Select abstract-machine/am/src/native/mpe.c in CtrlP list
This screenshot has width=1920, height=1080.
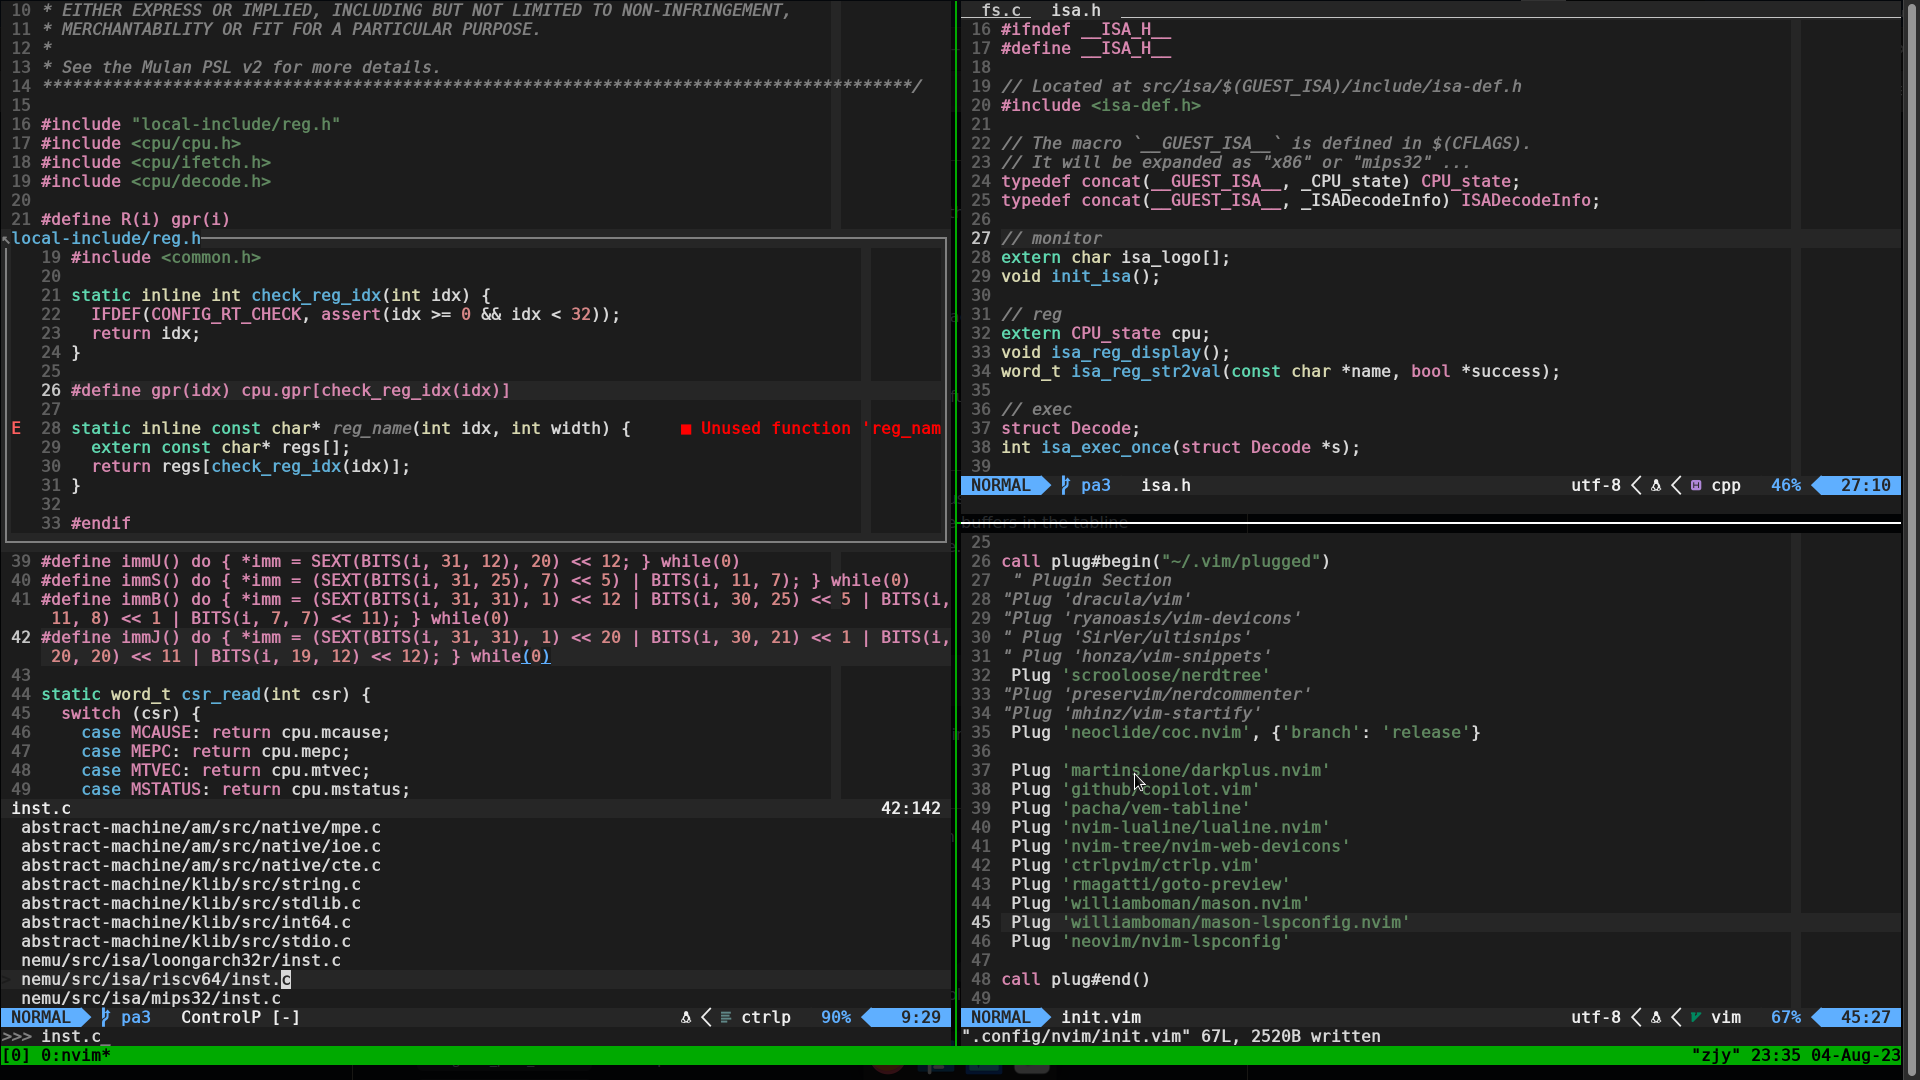201,827
